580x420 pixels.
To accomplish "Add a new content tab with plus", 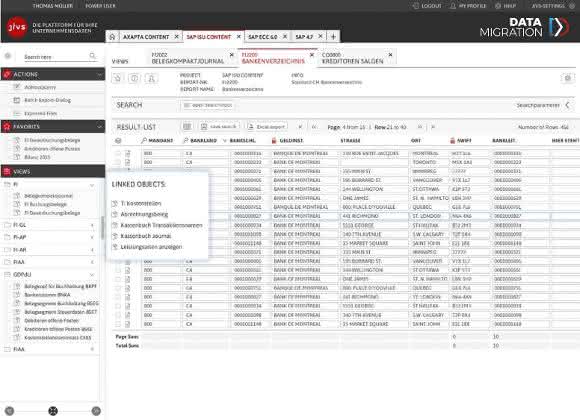I will point(333,37).
